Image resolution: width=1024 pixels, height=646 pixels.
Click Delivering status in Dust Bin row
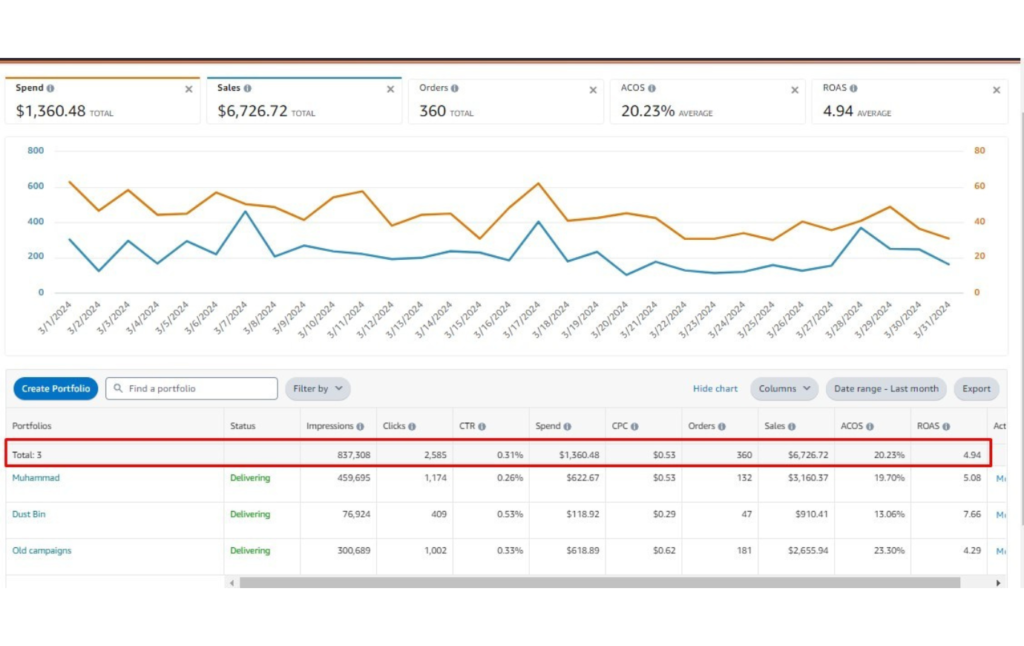point(250,514)
